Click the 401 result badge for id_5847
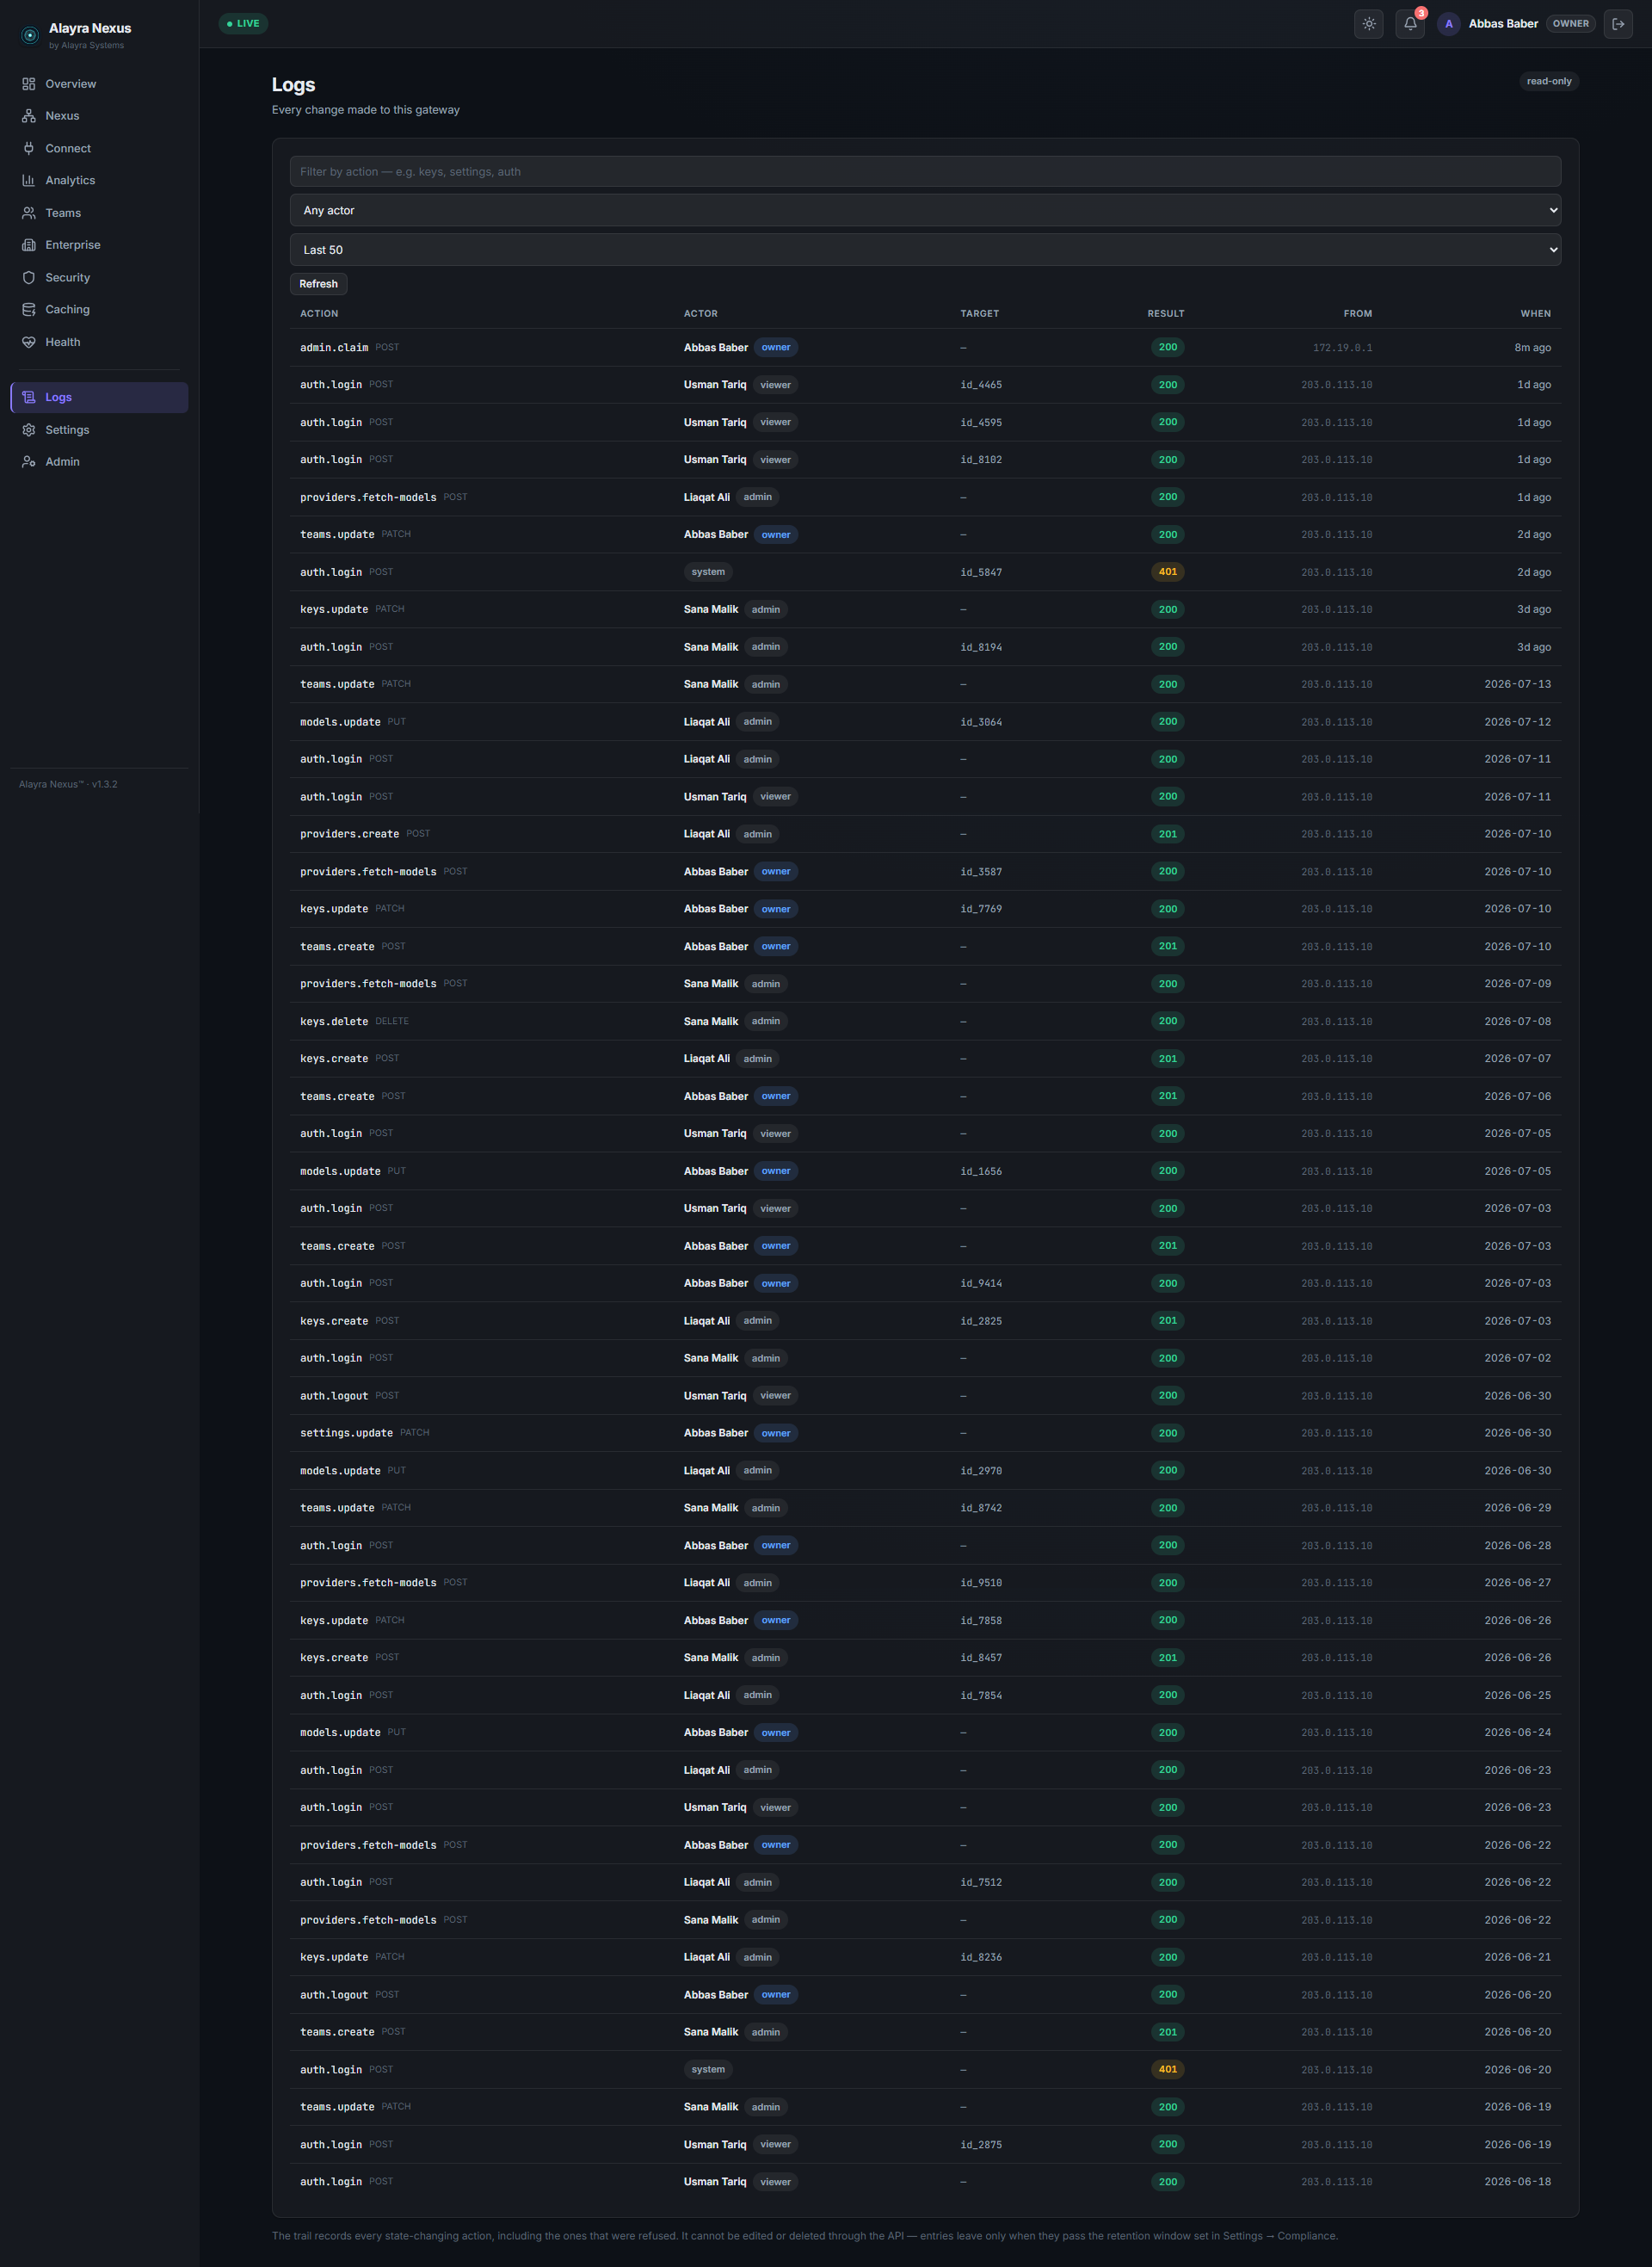 pyautogui.click(x=1167, y=572)
